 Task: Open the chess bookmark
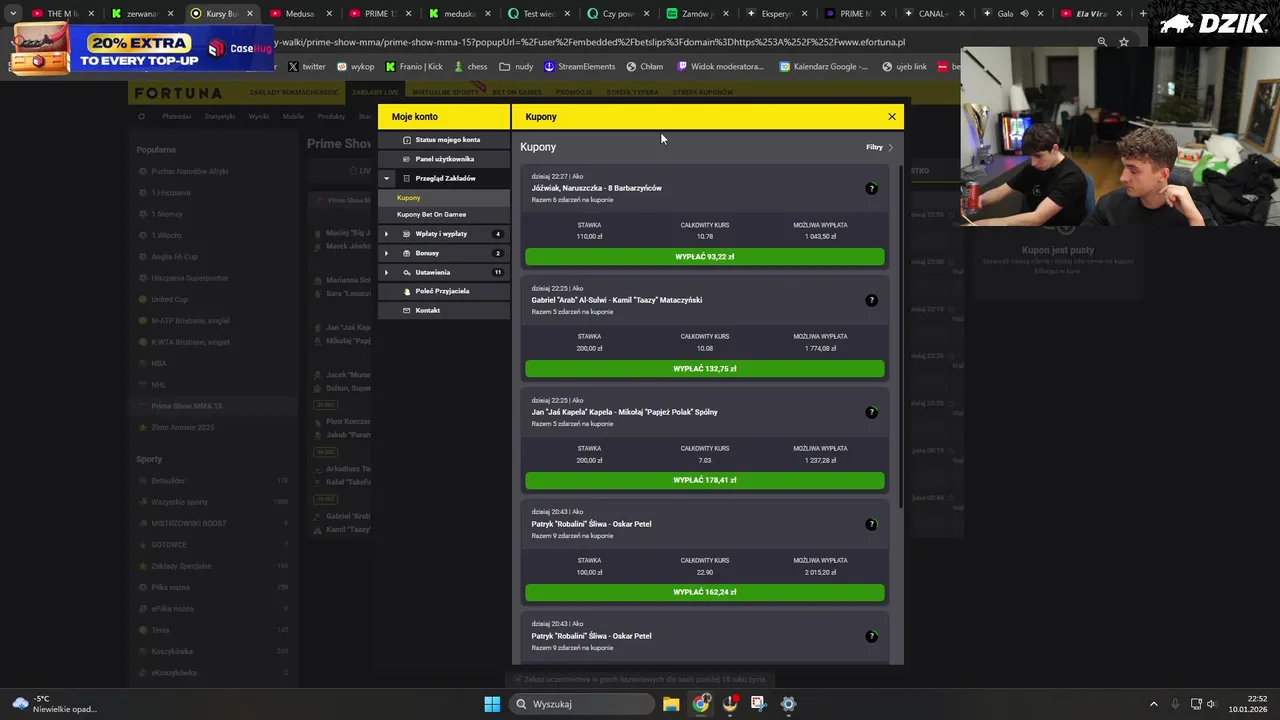[x=471, y=67]
